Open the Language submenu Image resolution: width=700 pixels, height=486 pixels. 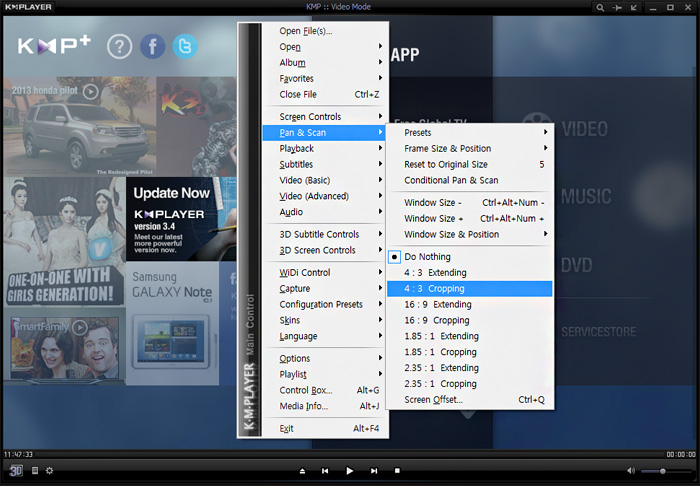pos(325,336)
